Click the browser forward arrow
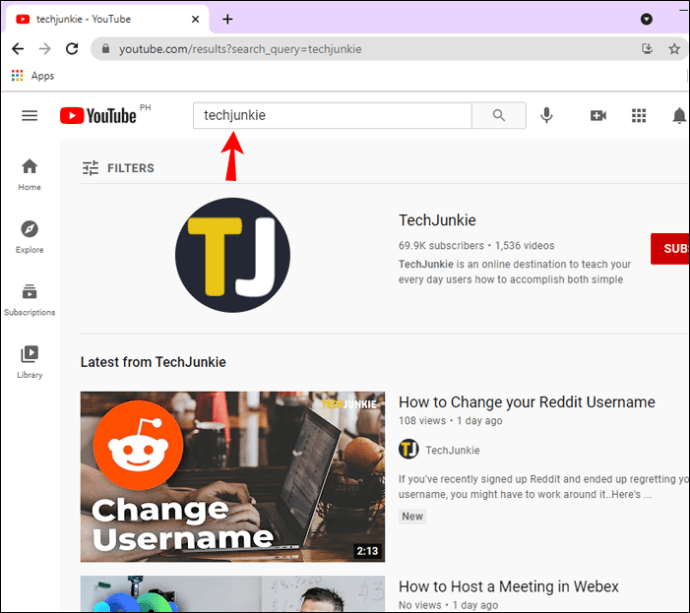The image size is (690, 613). click(x=45, y=48)
